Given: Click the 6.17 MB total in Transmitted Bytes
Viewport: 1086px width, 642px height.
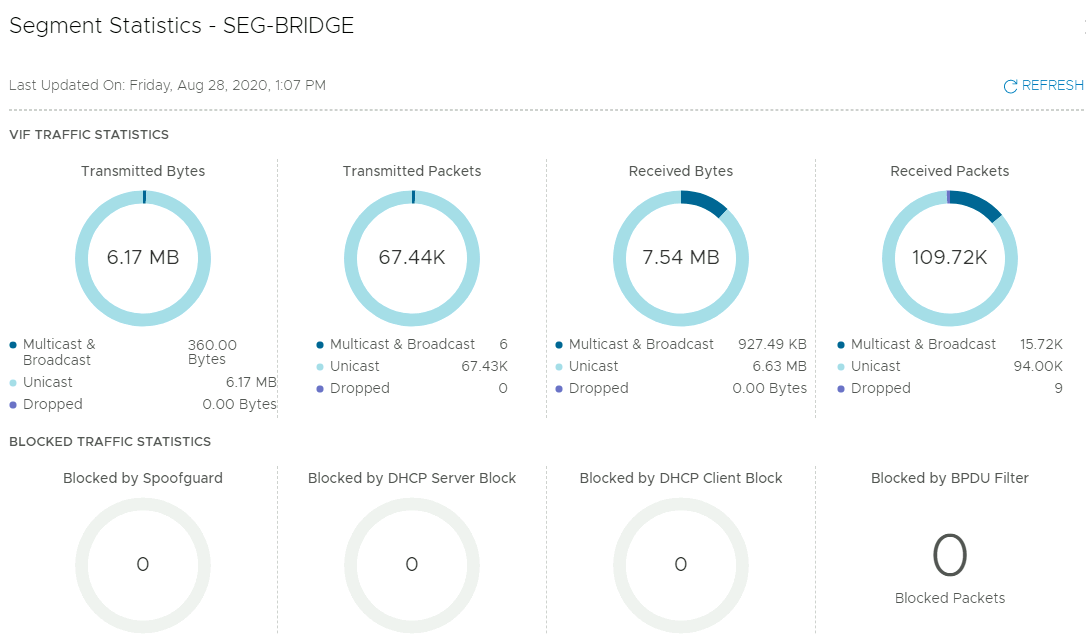Looking at the screenshot, I should point(143,257).
